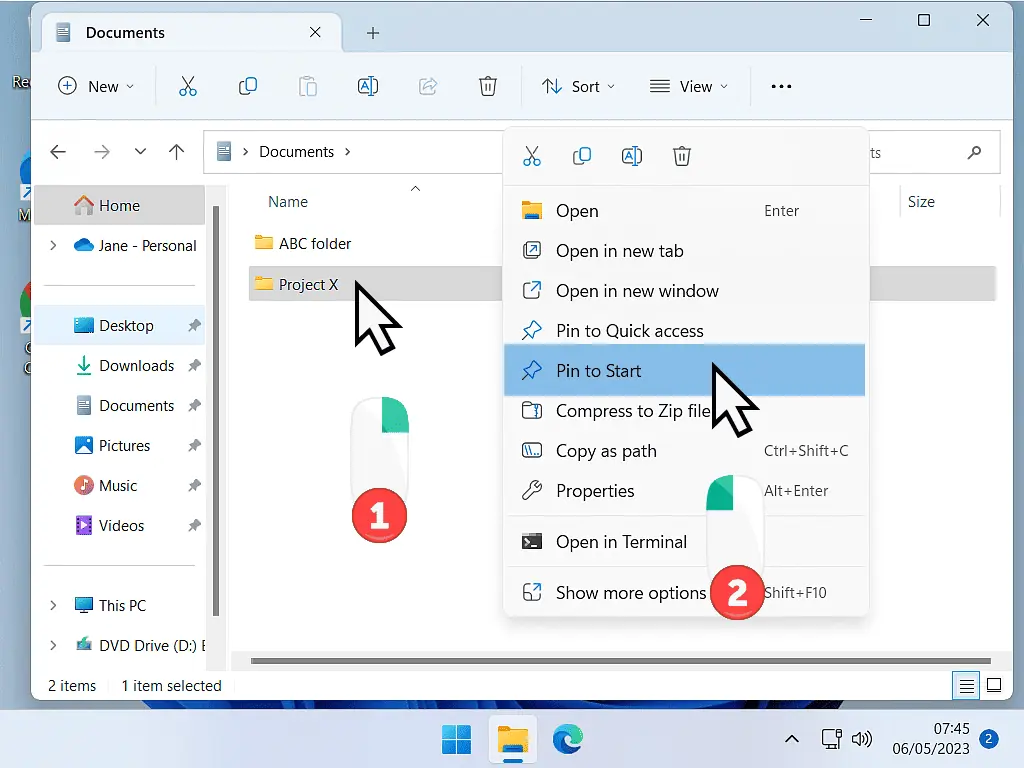Click the Search Documents field
Image resolution: width=1024 pixels, height=768 pixels.
click(x=930, y=151)
